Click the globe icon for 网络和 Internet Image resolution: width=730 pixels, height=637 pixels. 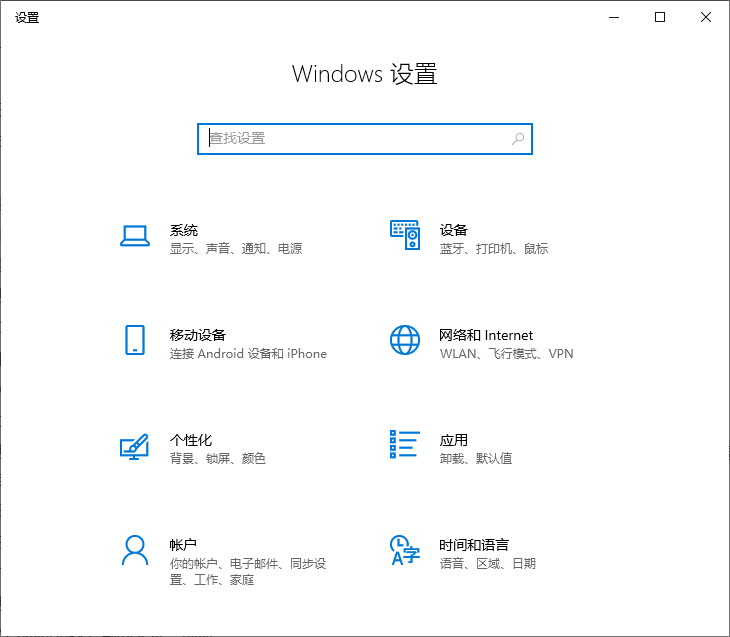pyautogui.click(x=405, y=340)
